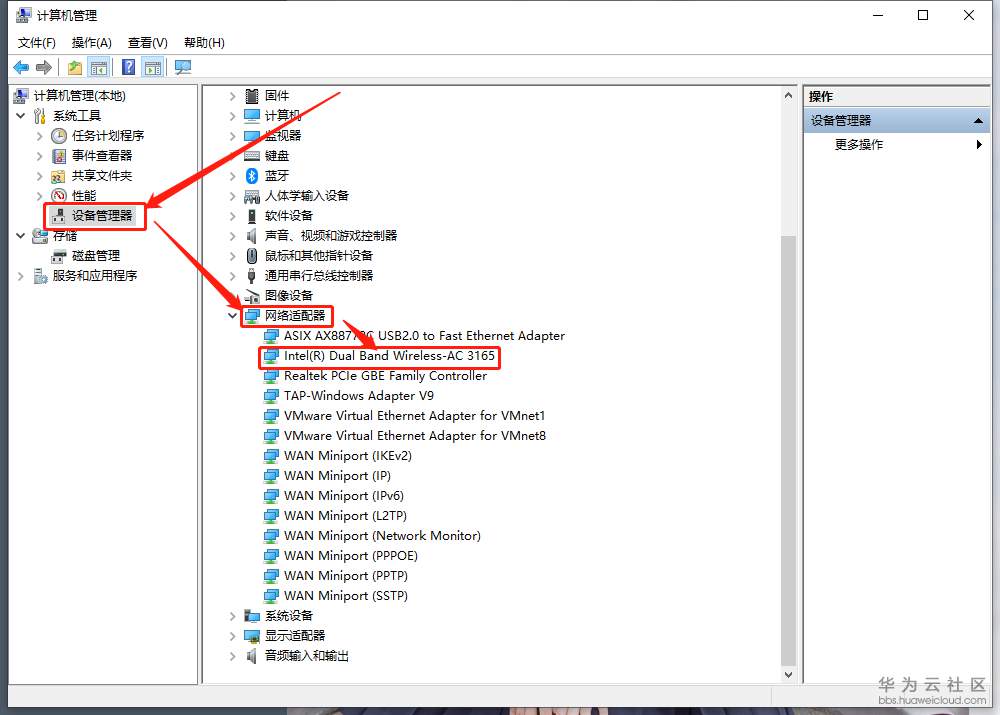
Task: Select WAN Miniport (IKEv2)
Action: [348, 455]
